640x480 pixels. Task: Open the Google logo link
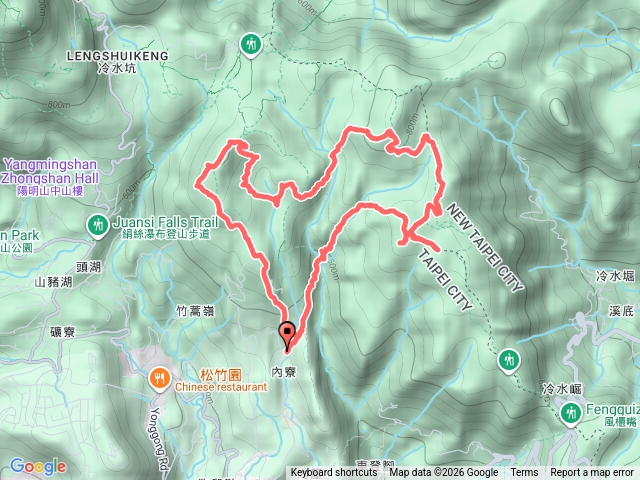coord(38,466)
